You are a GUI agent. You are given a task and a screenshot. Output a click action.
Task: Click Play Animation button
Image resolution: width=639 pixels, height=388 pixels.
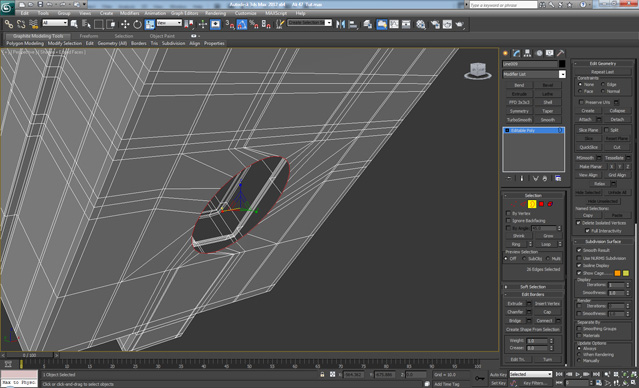click(578, 374)
